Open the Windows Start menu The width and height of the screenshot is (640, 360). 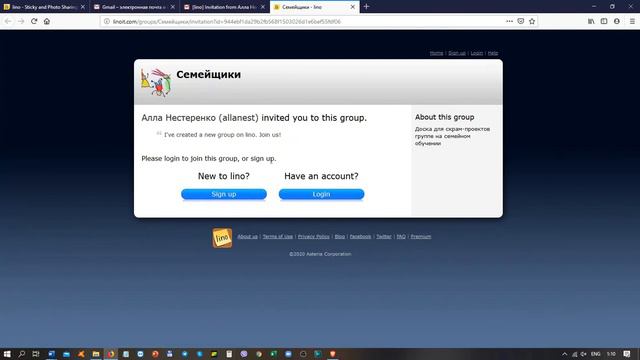point(7,354)
